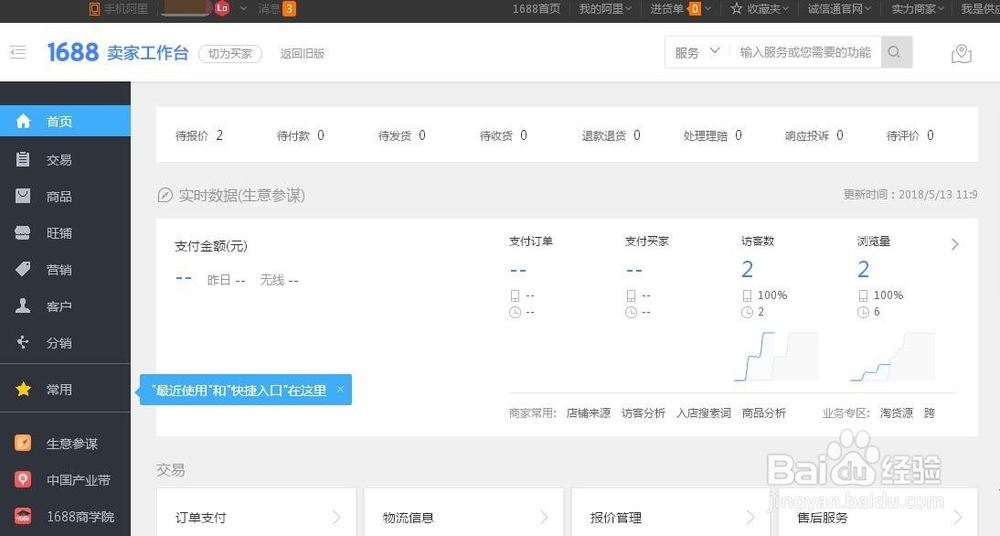
Task: Click the home icon beside 首页
Action: [23, 121]
